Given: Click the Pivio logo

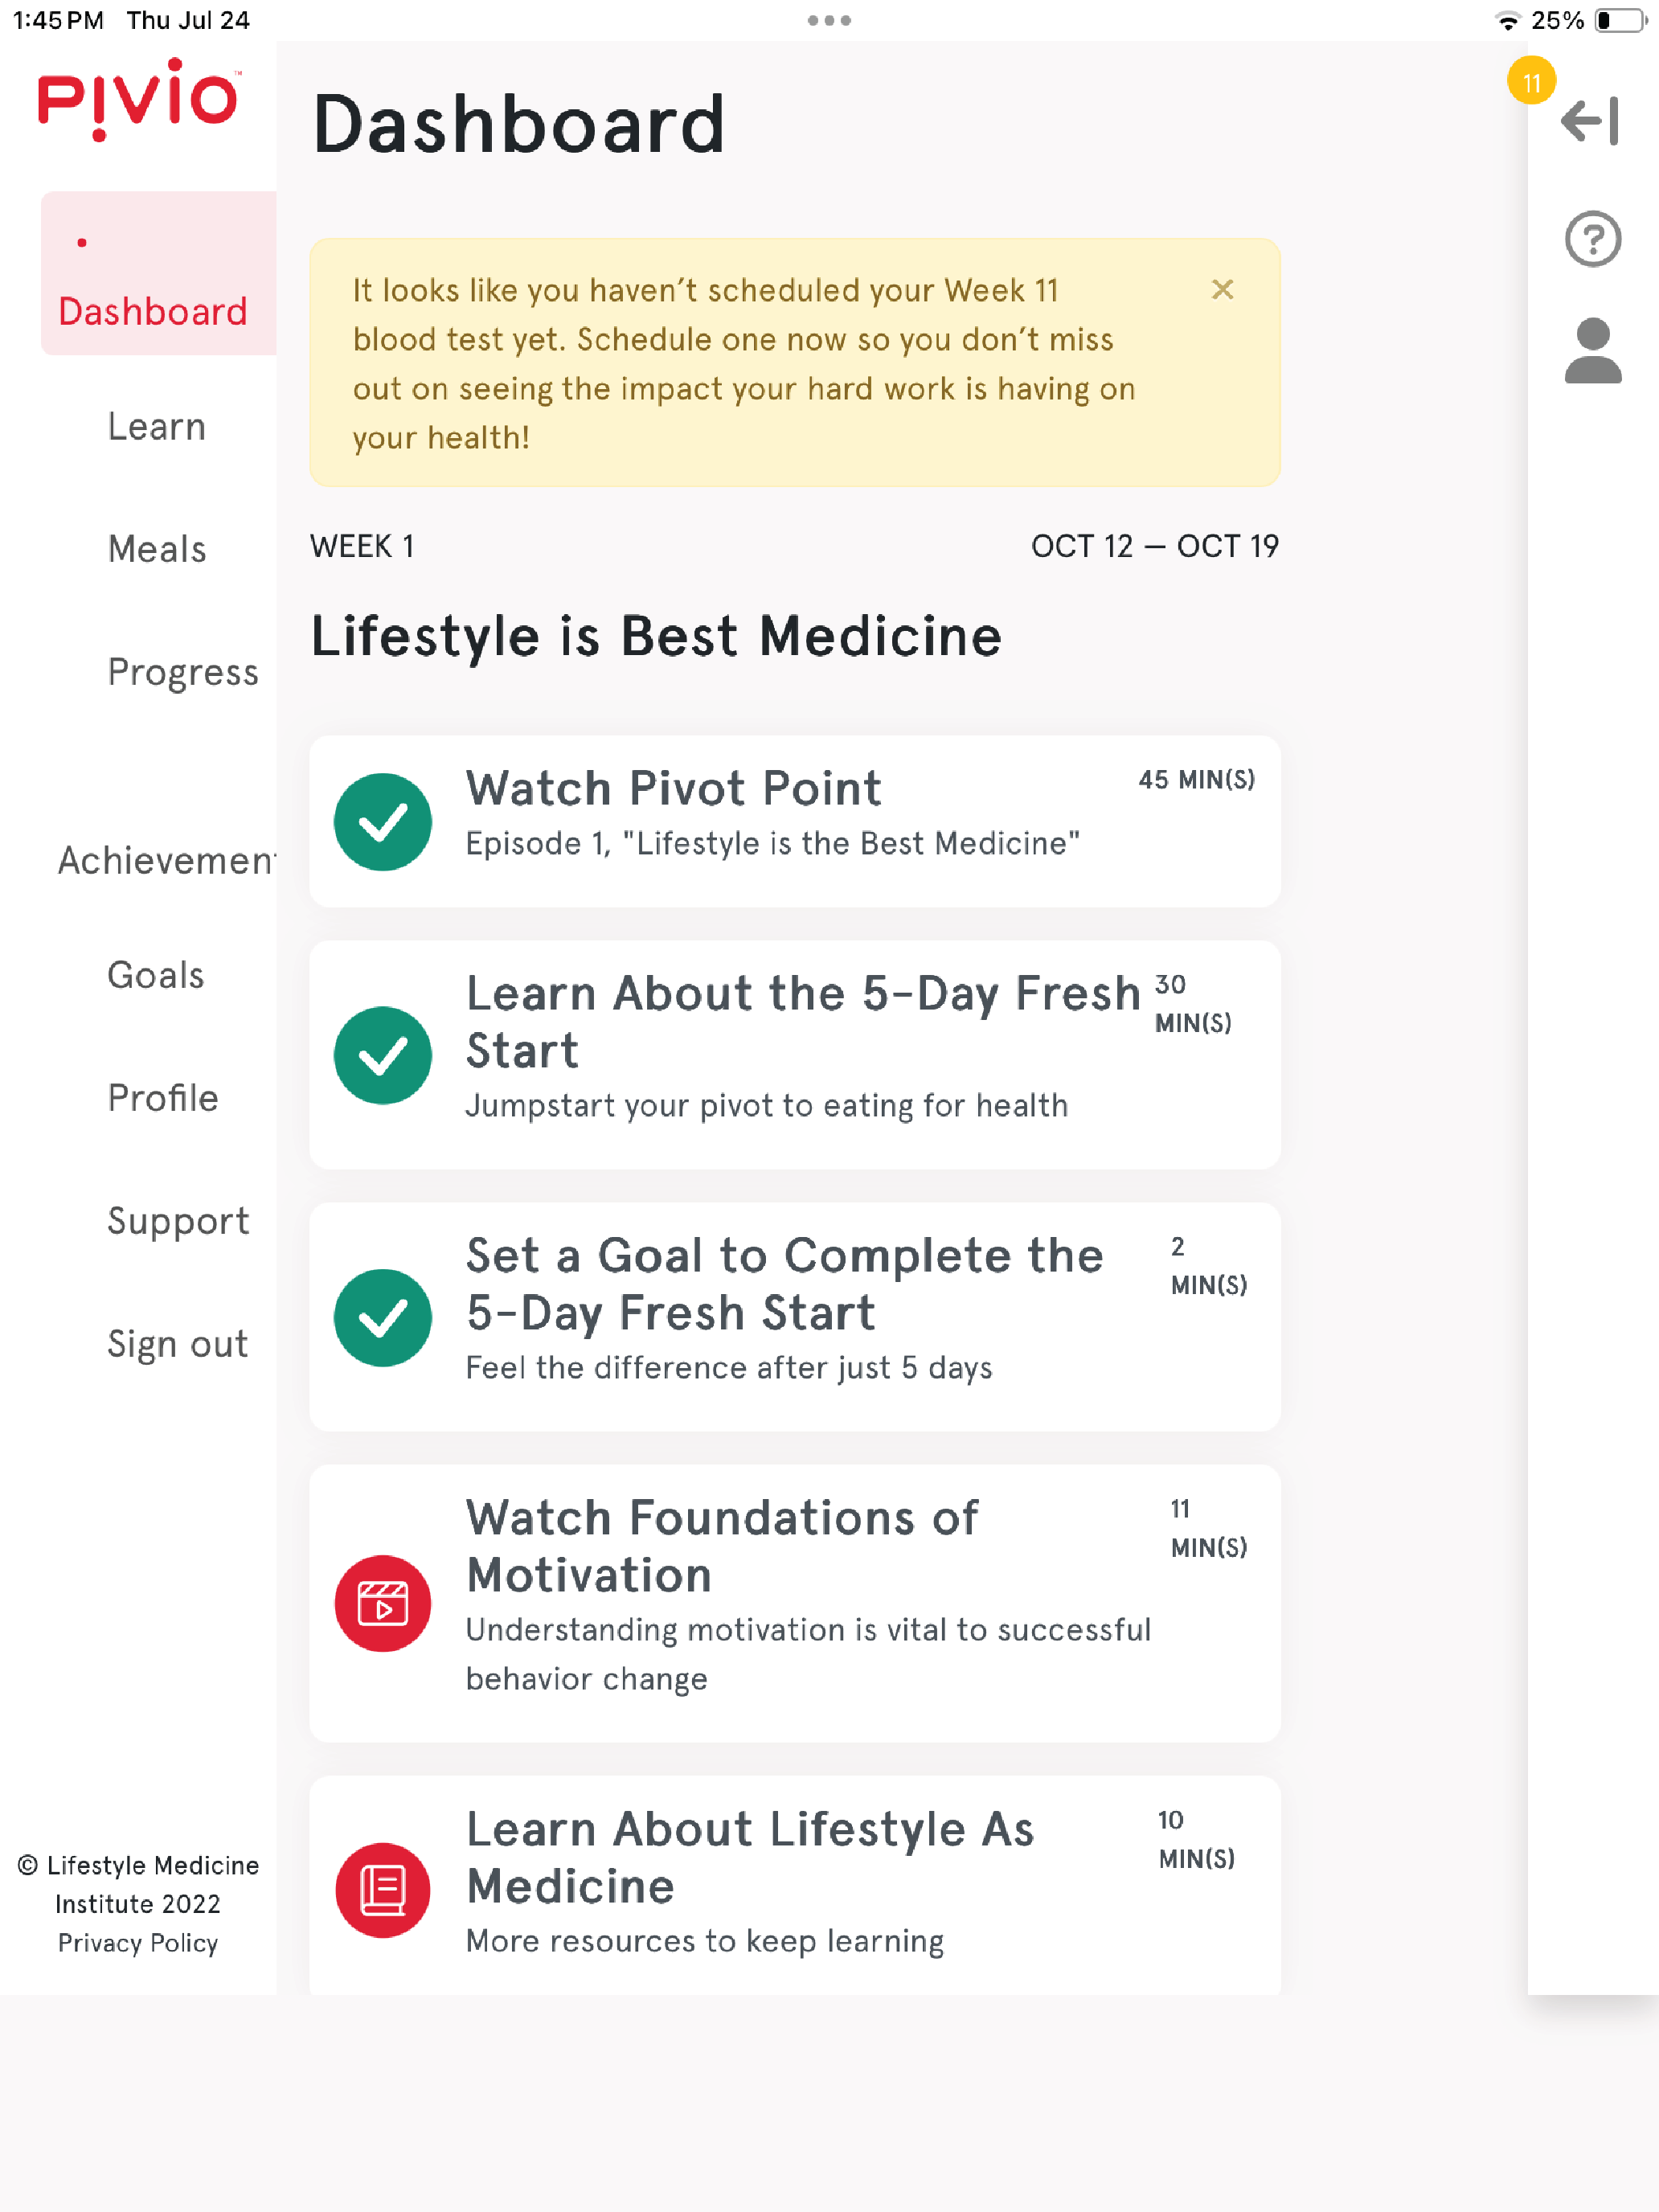Looking at the screenshot, I should (138, 98).
